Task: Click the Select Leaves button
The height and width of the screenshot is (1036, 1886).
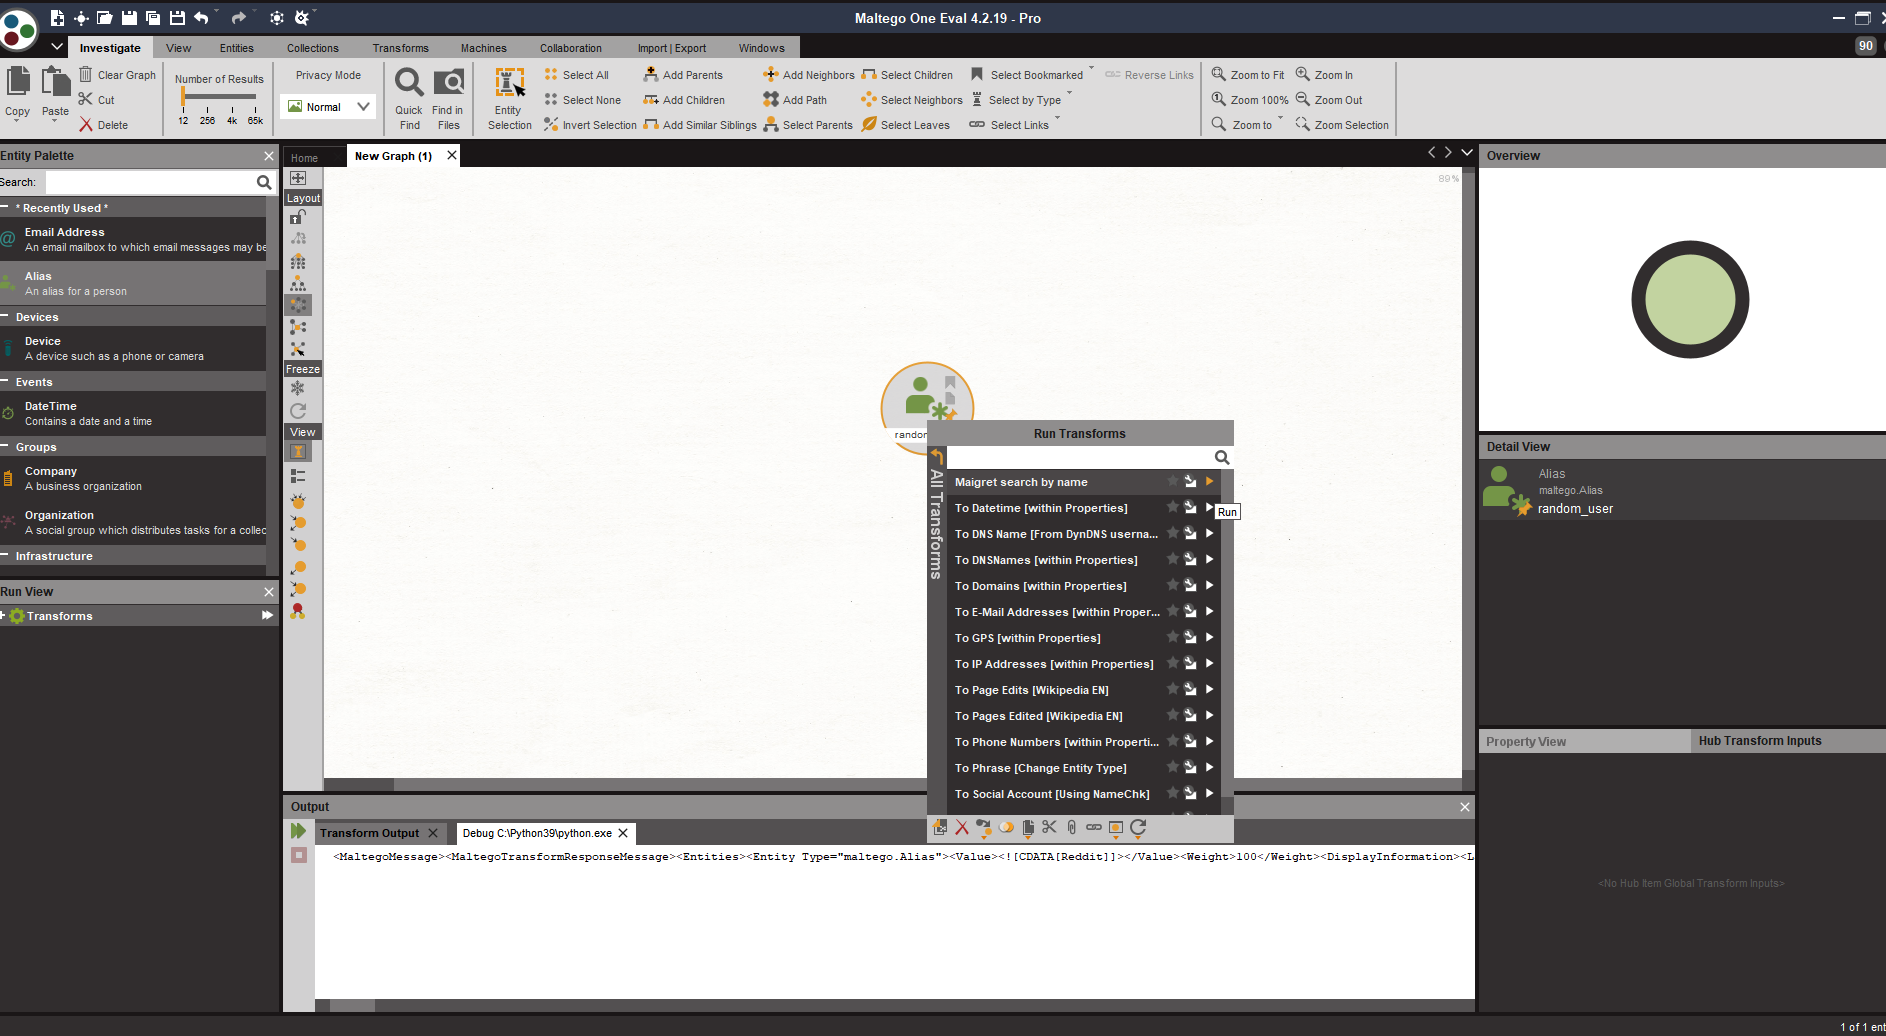Action: pos(906,125)
